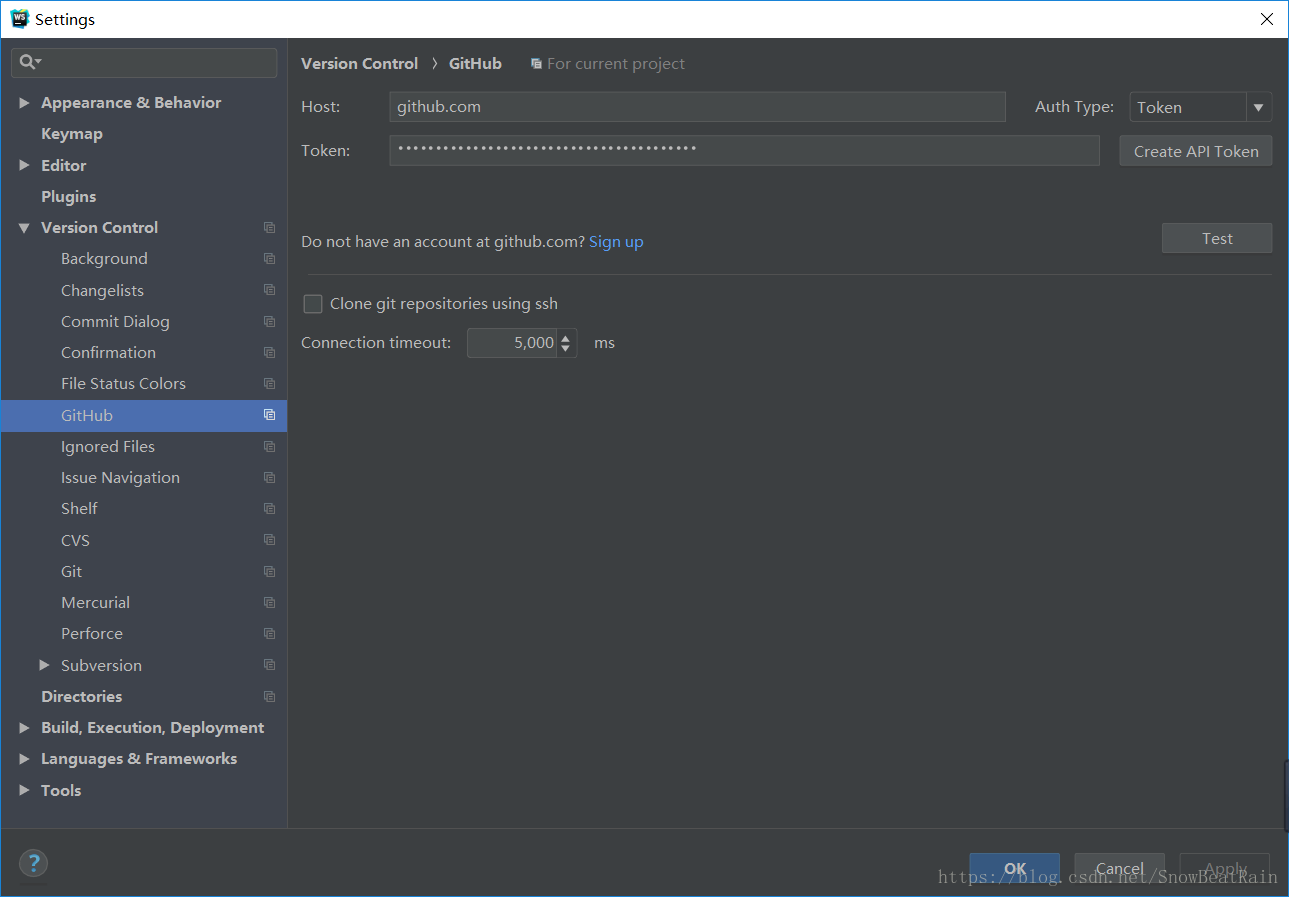Screen dimensions: 1289x897
Task: Focus the settings search box
Action: pos(144,62)
